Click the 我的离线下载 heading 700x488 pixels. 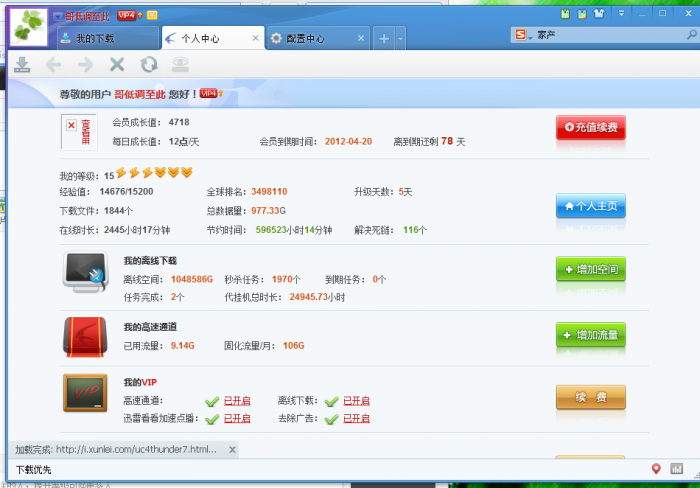tap(150, 261)
